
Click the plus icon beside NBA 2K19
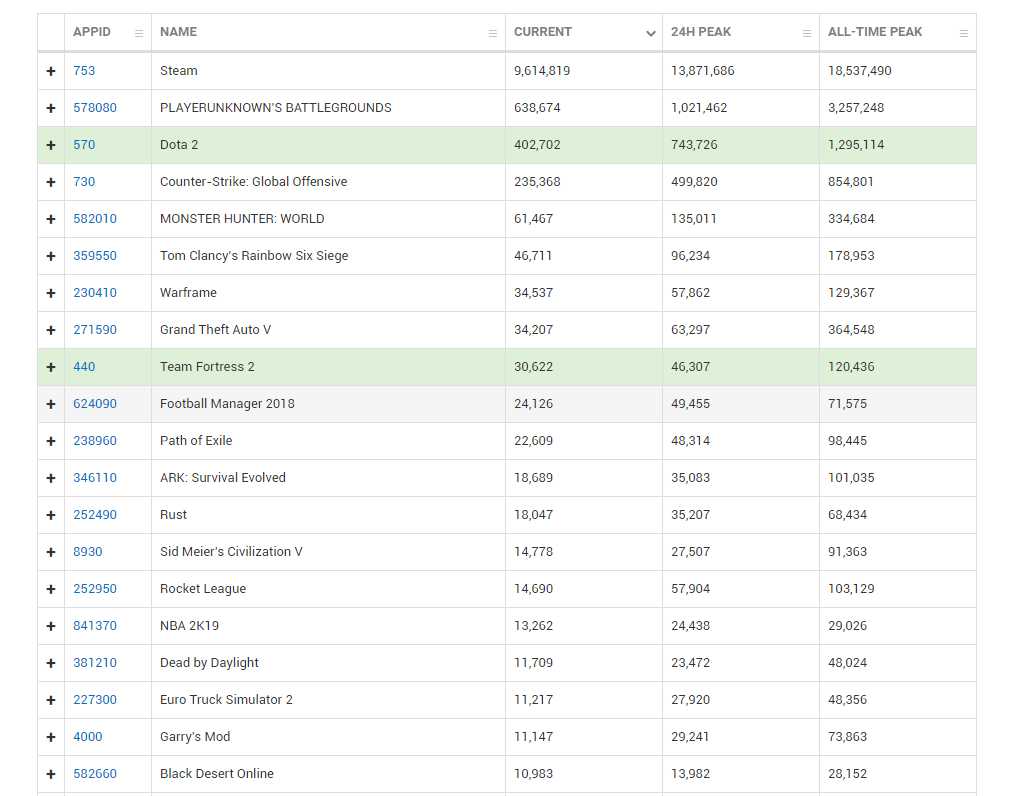click(51, 626)
